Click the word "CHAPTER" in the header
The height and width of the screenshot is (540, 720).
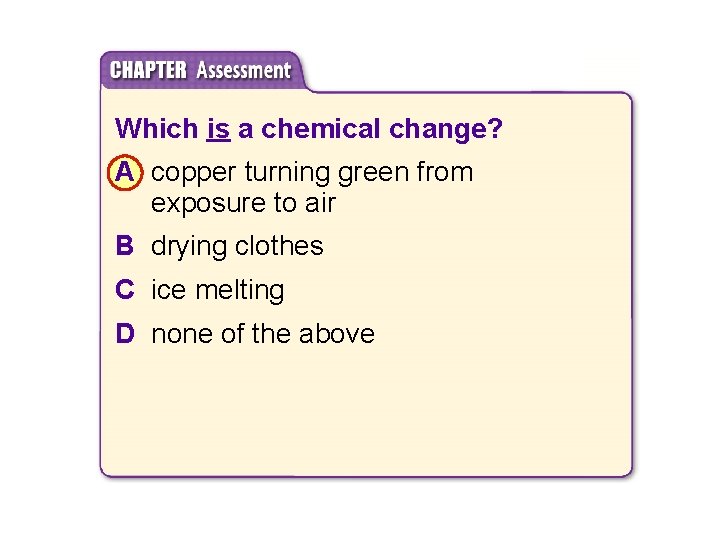pyautogui.click(x=148, y=71)
